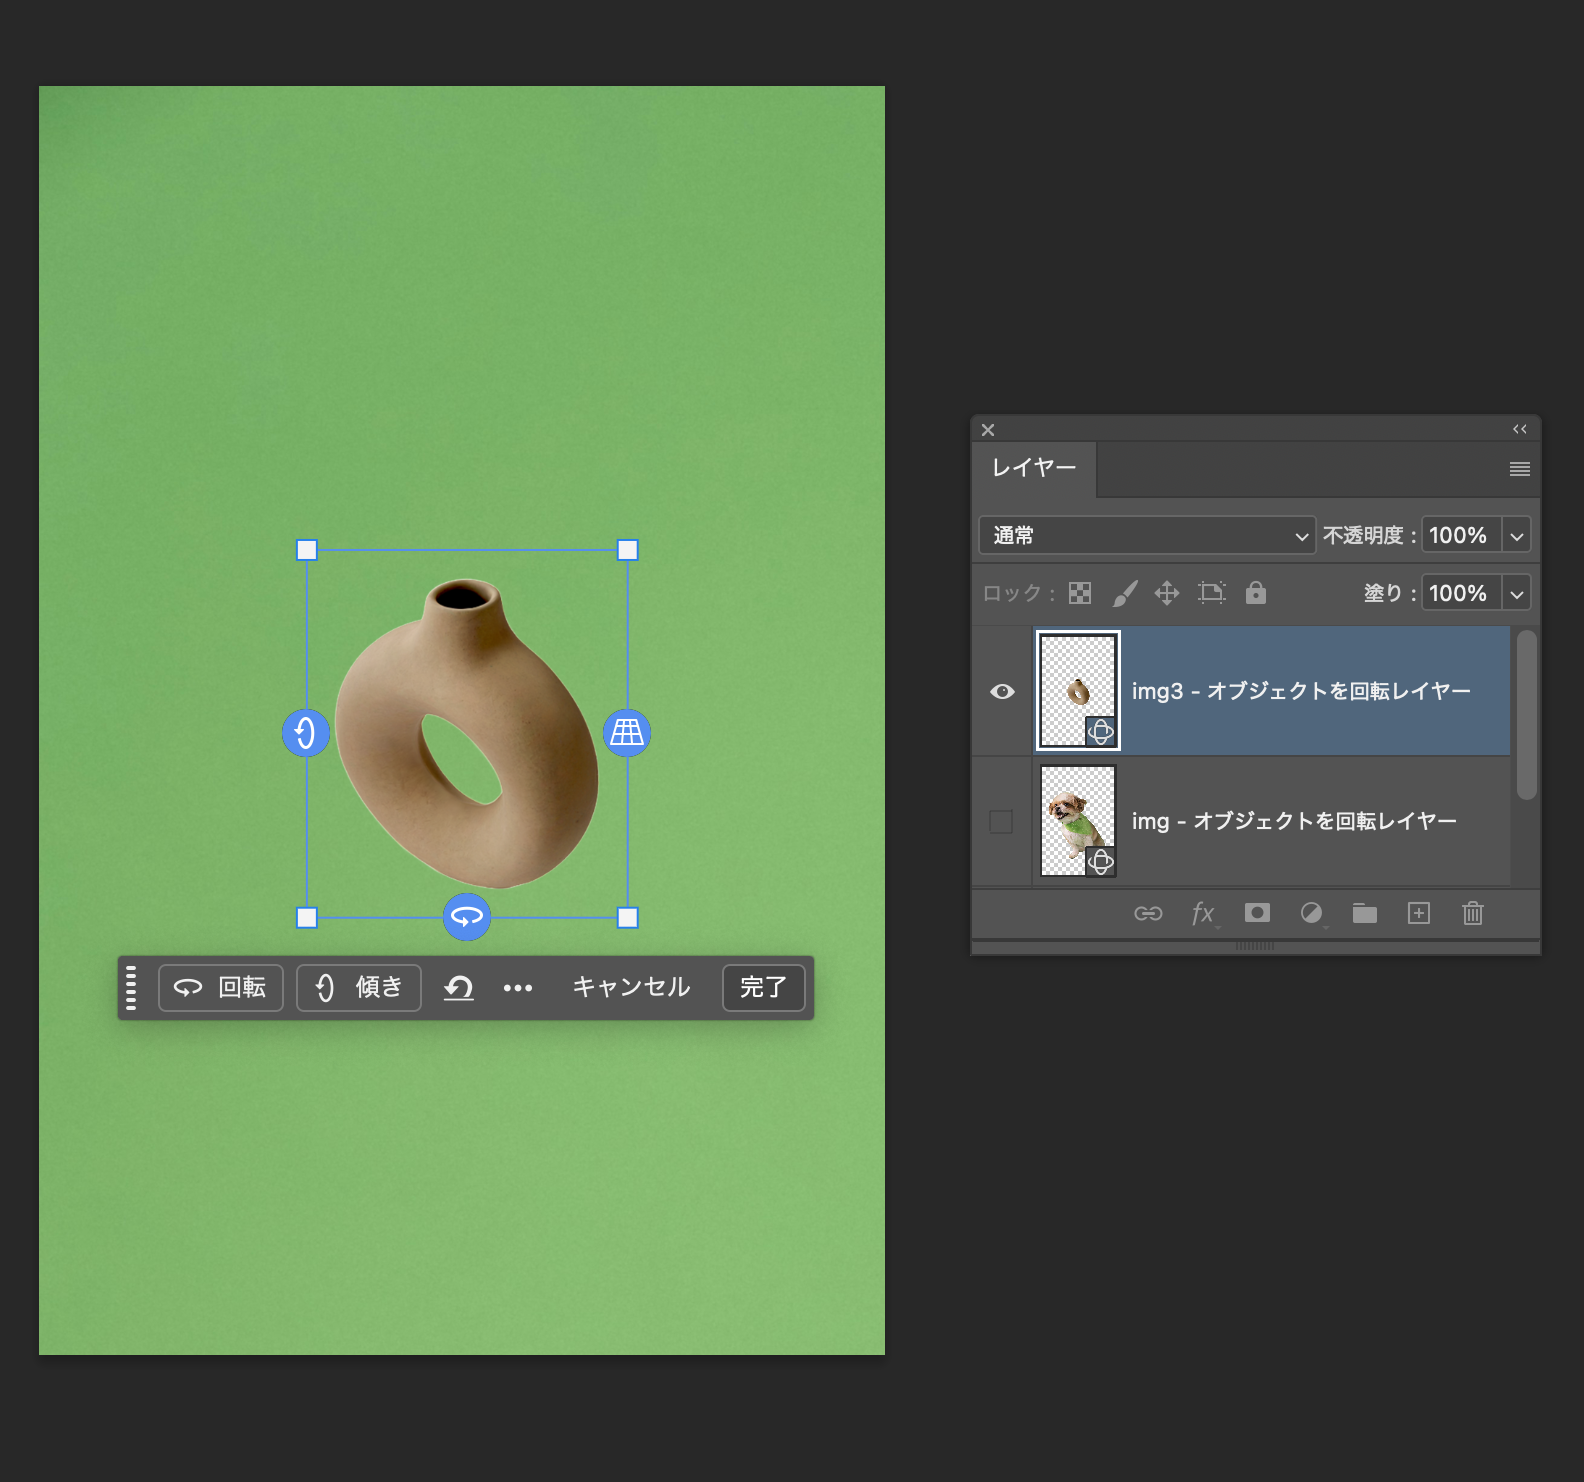
Task: Click the delete layer trash icon
Action: point(1472,913)
